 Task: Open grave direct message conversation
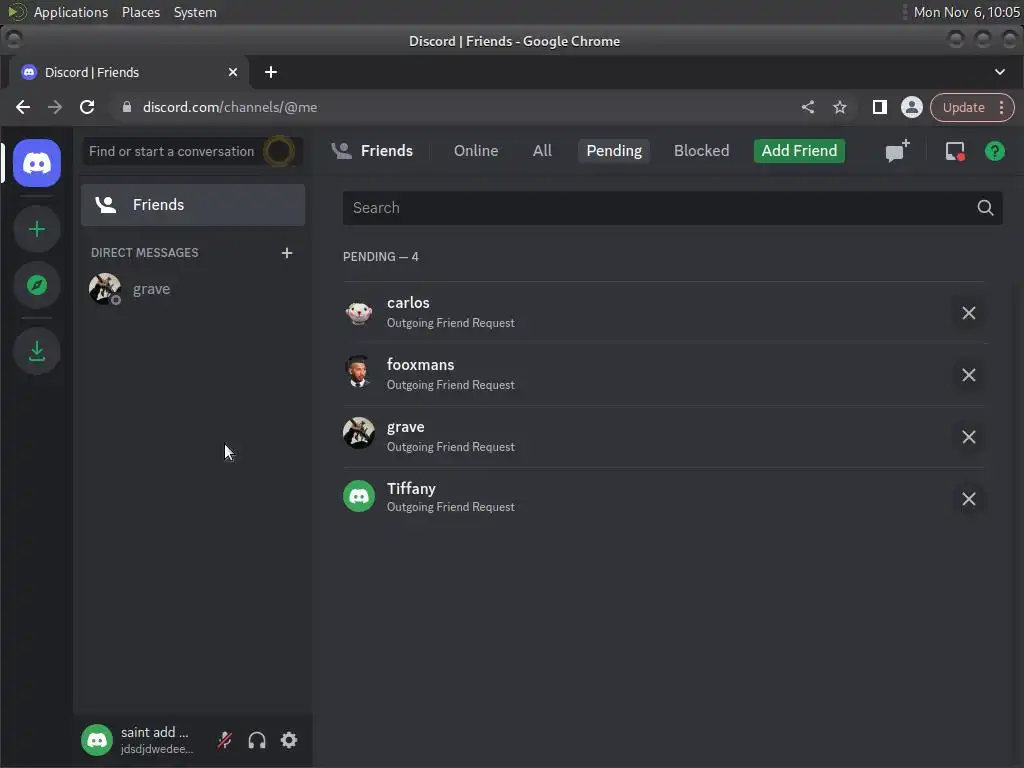193,289
